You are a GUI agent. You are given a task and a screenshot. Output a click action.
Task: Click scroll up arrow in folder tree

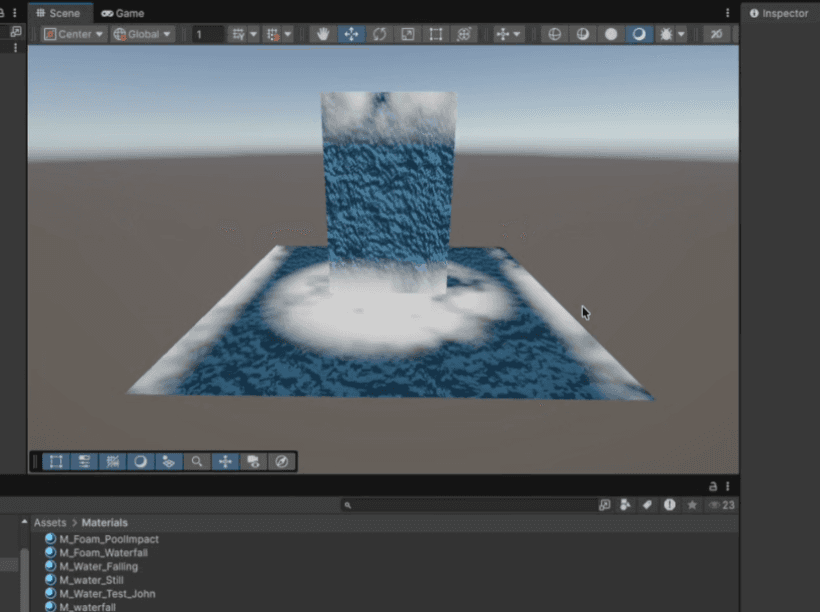(x=24, y=522)
